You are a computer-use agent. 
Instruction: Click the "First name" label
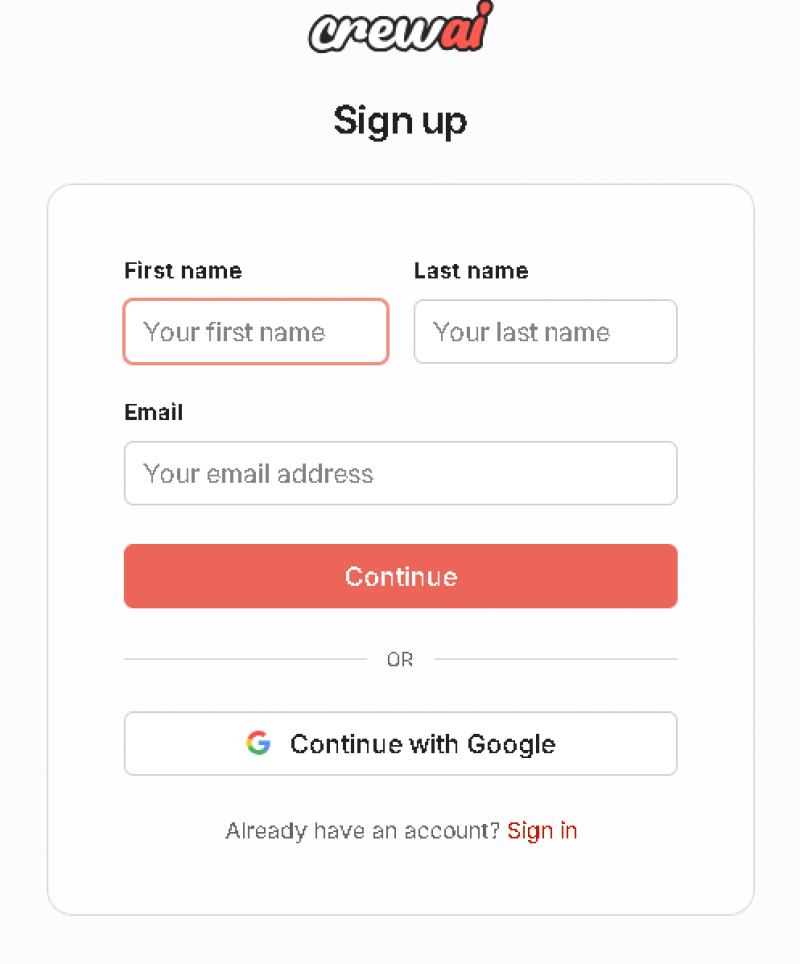pyautogui.click(x=183, y=270)
